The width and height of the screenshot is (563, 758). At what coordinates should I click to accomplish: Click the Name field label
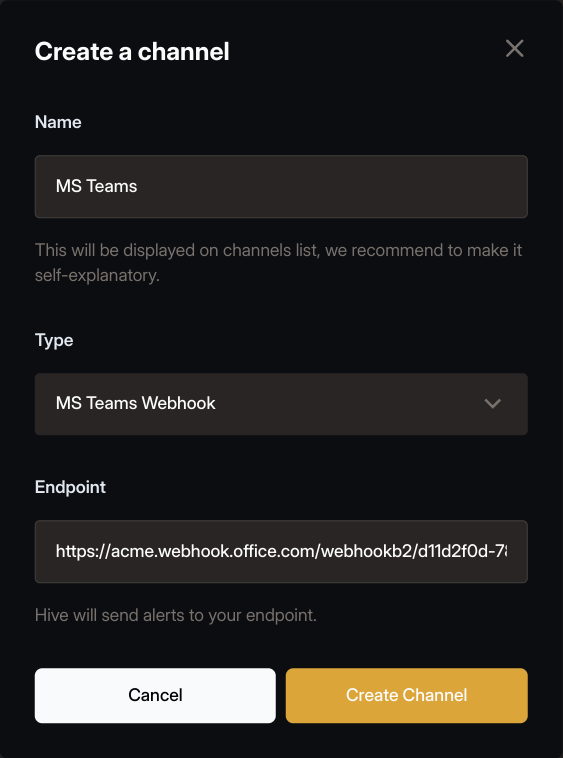(x=58, y=122)
